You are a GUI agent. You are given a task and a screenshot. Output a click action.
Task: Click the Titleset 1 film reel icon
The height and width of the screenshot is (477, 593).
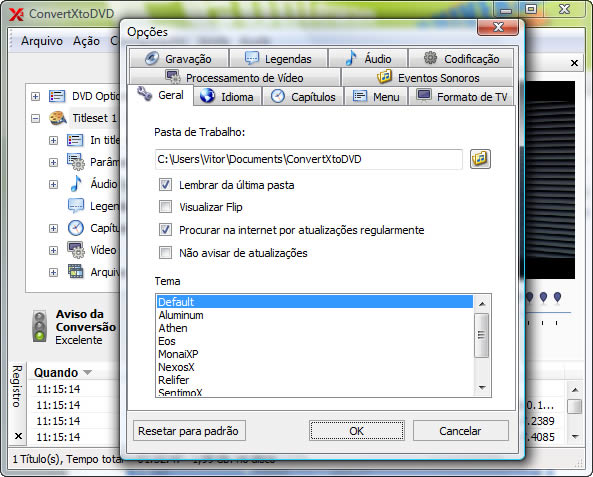pos(58,118)
